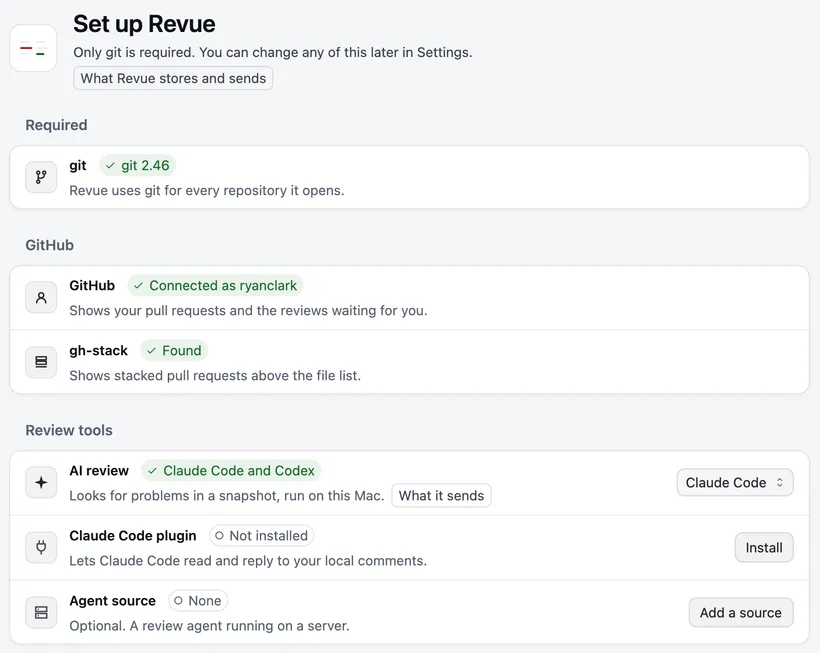This screenshot has height=653, width=820.
Task: Select the 'Claude Code plugin' row title
Action: pos(133,535)
